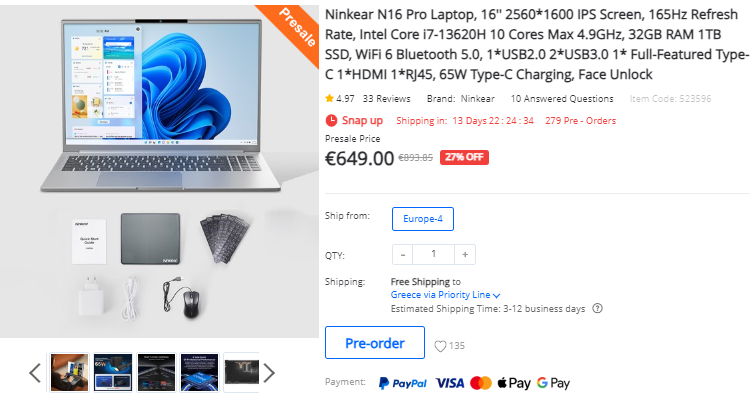Image resolution: width=750 pixels, height=401 pixels.
Task: Expand Greece via Priority Line shipping dropdown
Action: pos(445,295)
